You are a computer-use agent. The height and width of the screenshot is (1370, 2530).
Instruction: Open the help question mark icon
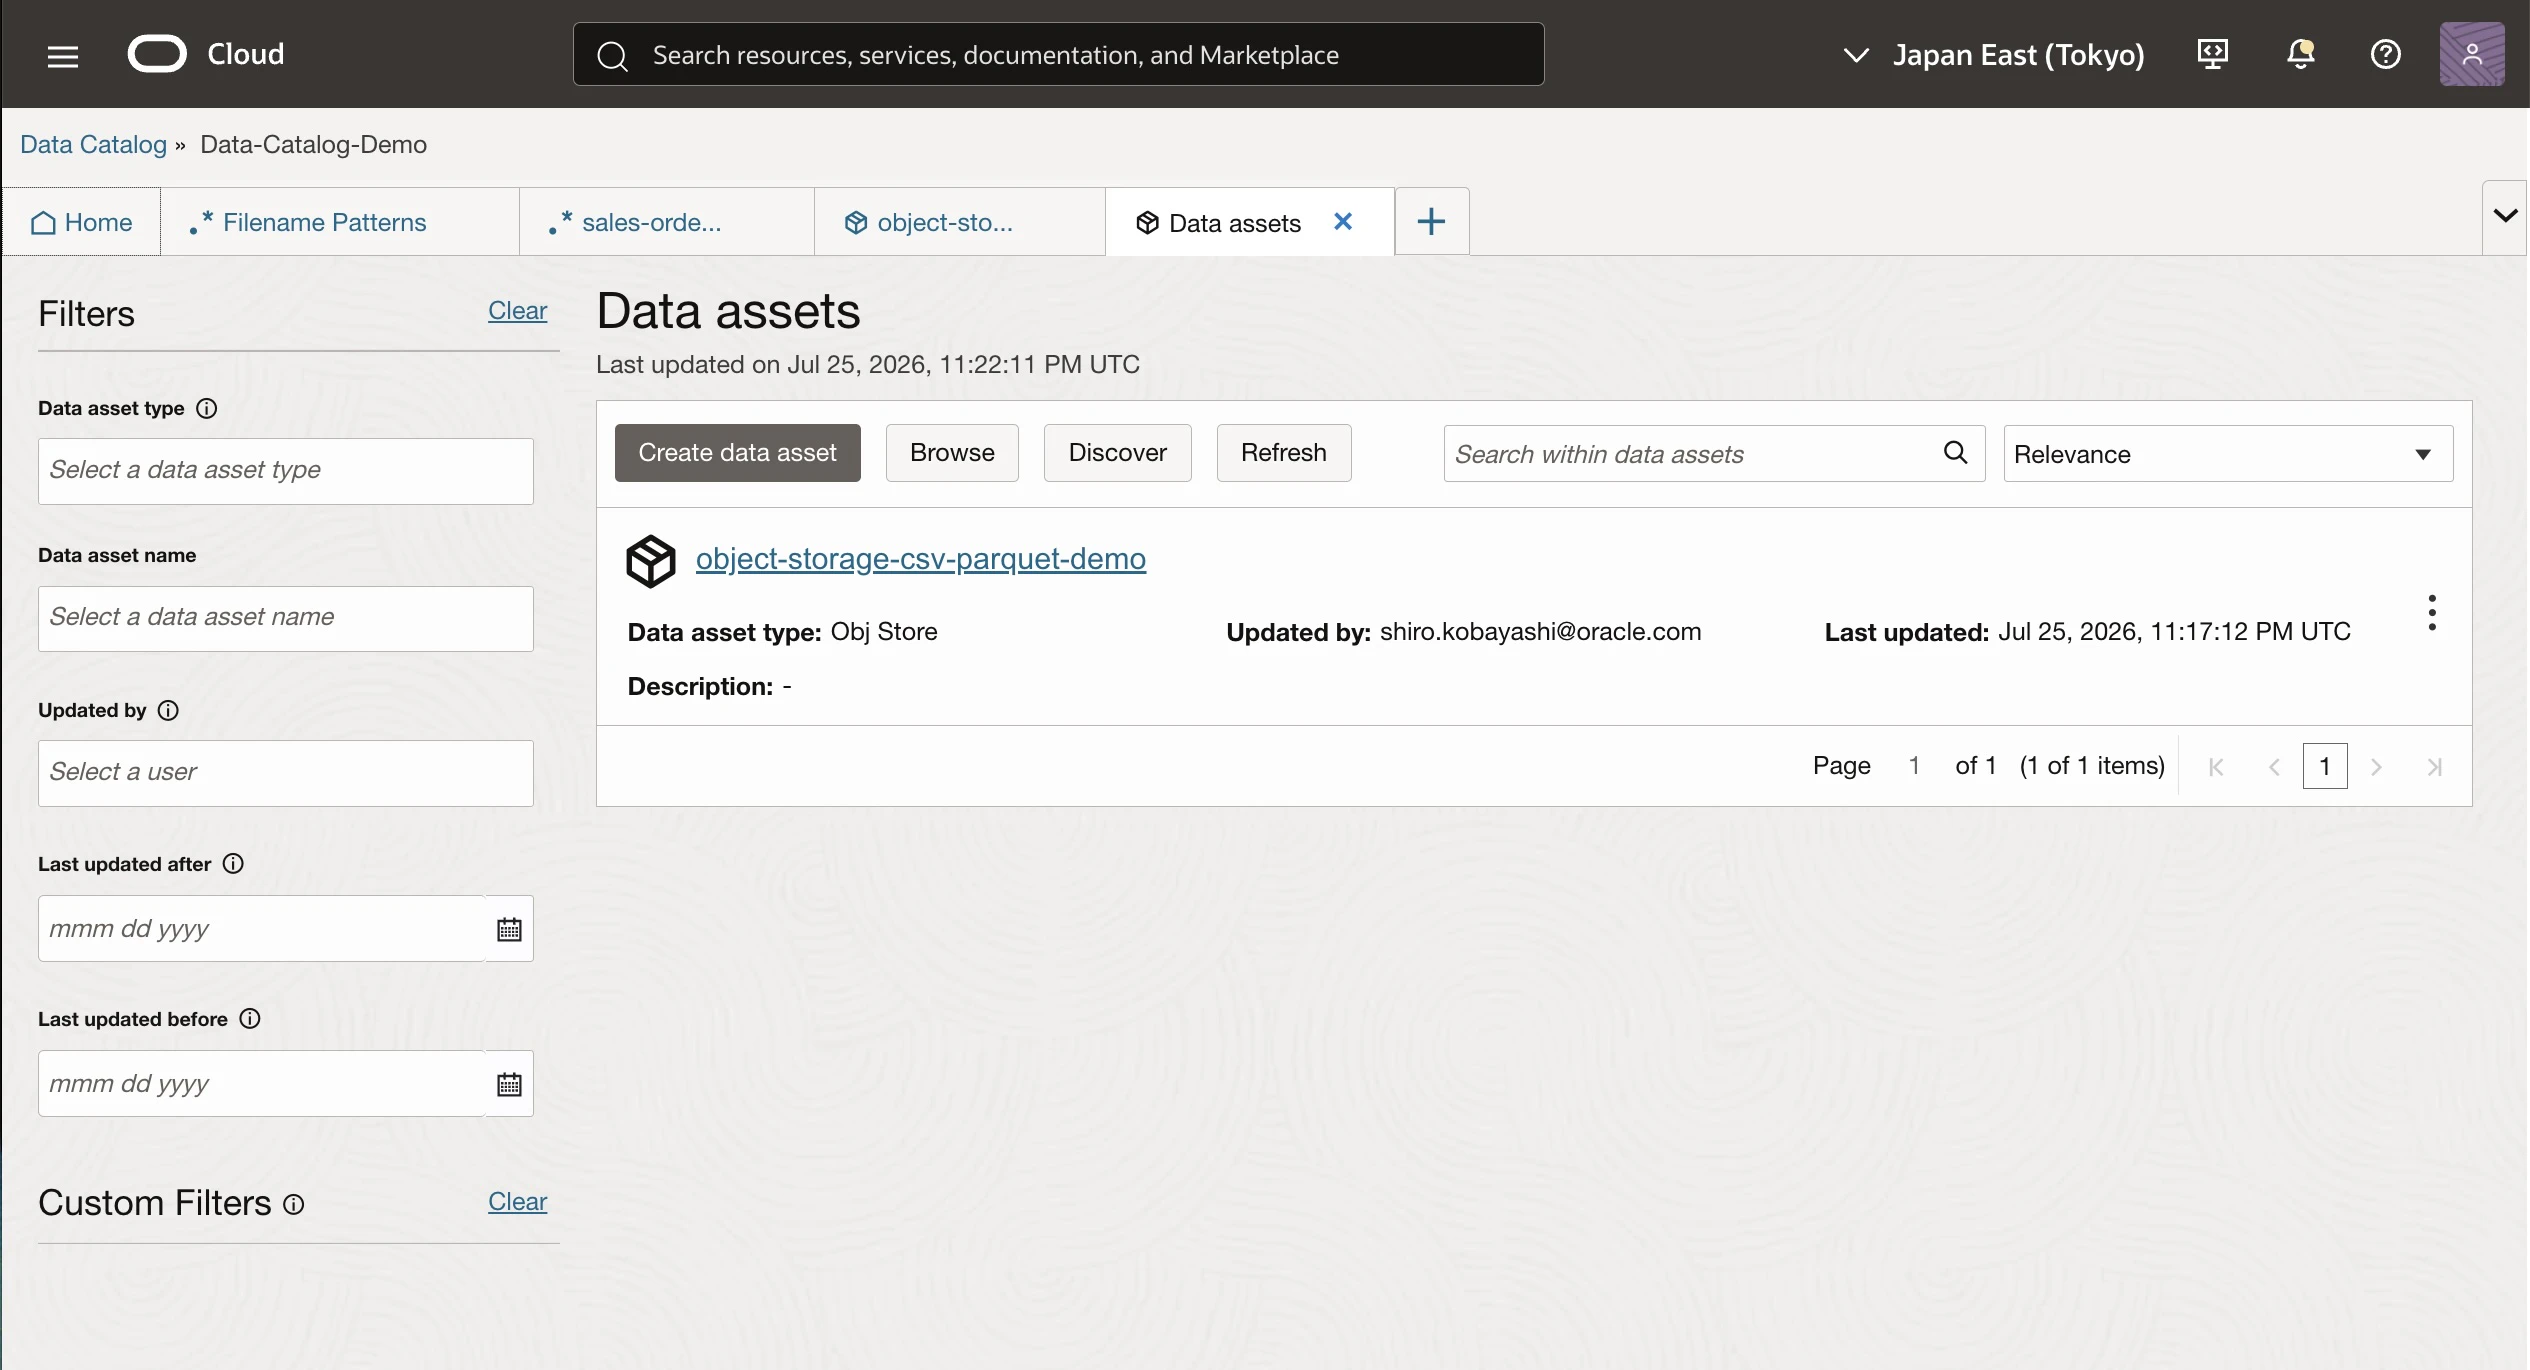point(2386,54)
